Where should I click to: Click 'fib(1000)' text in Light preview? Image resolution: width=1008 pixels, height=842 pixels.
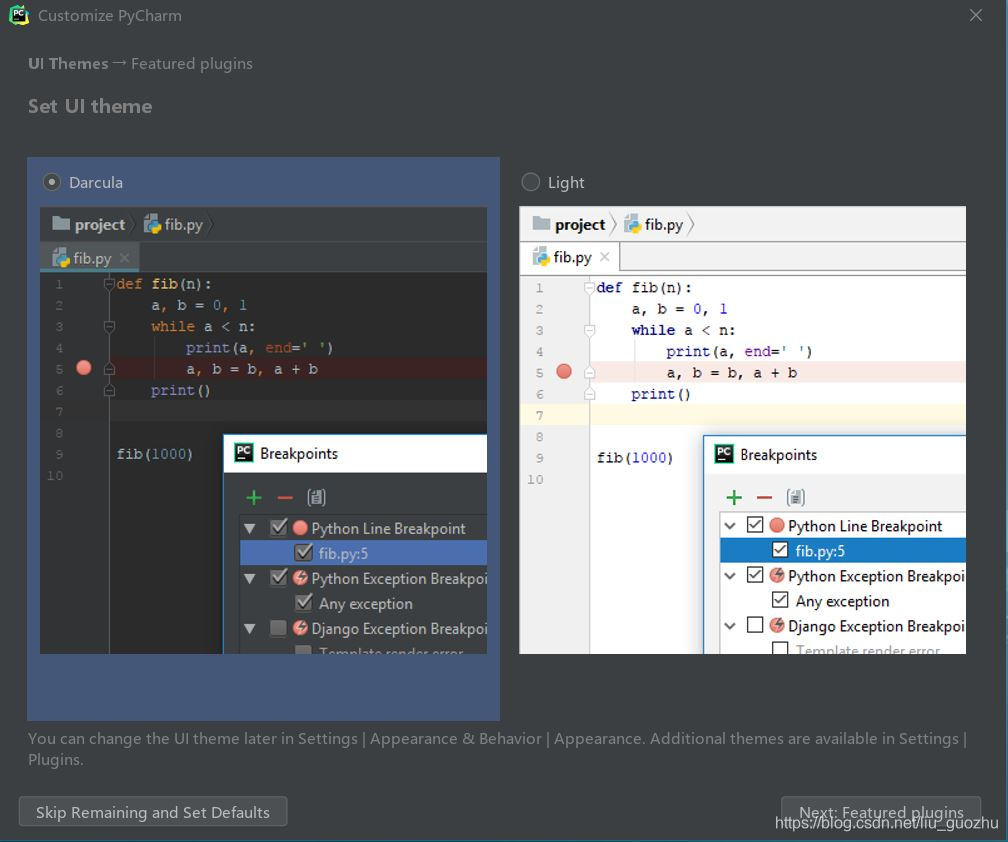click(634, 458)
